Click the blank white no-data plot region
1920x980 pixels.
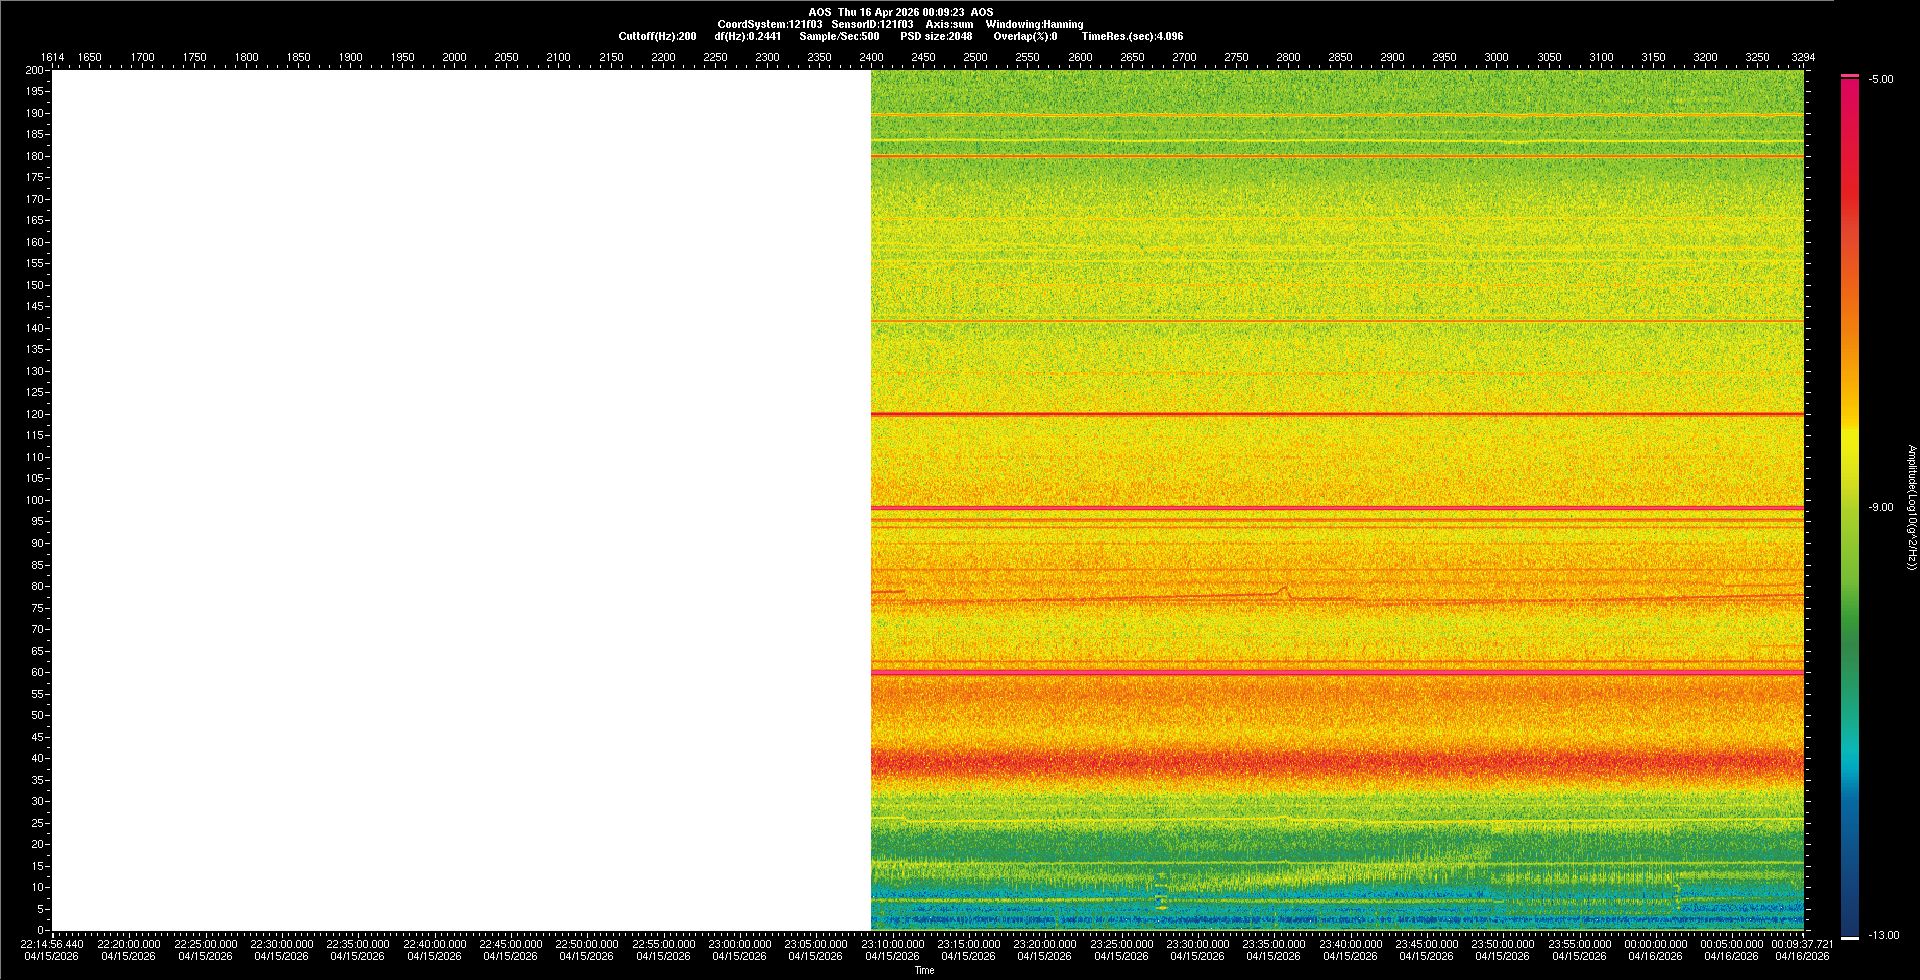(x=460, y=500)
